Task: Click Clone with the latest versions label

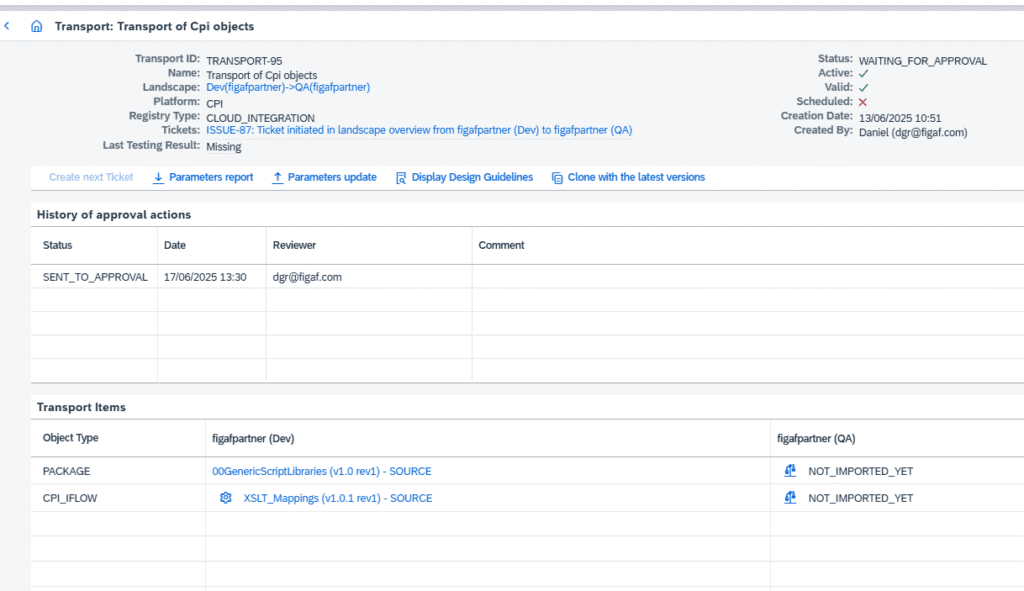Action: (x=637, y=177)
